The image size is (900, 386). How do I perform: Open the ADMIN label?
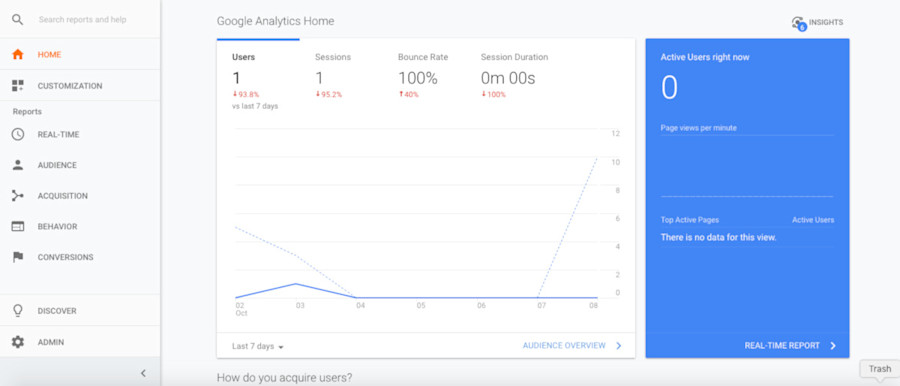(51, 342)
